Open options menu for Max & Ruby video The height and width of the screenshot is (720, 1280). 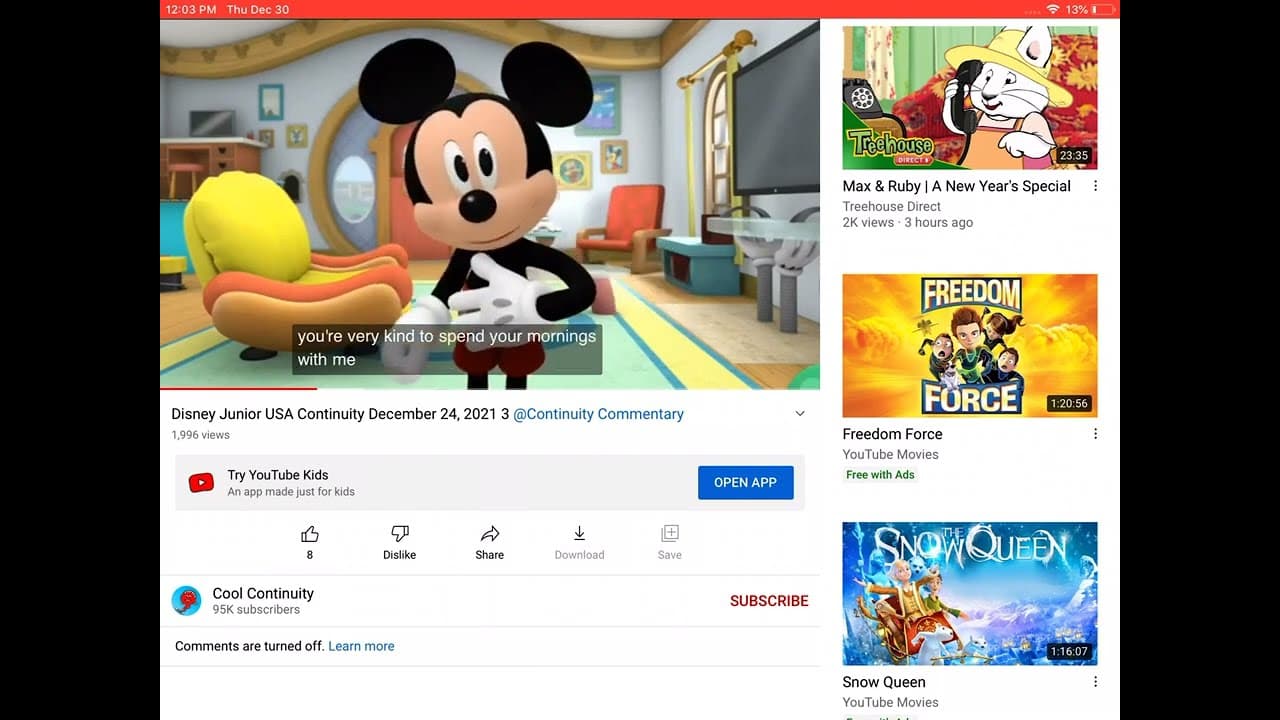[1095, 186]
